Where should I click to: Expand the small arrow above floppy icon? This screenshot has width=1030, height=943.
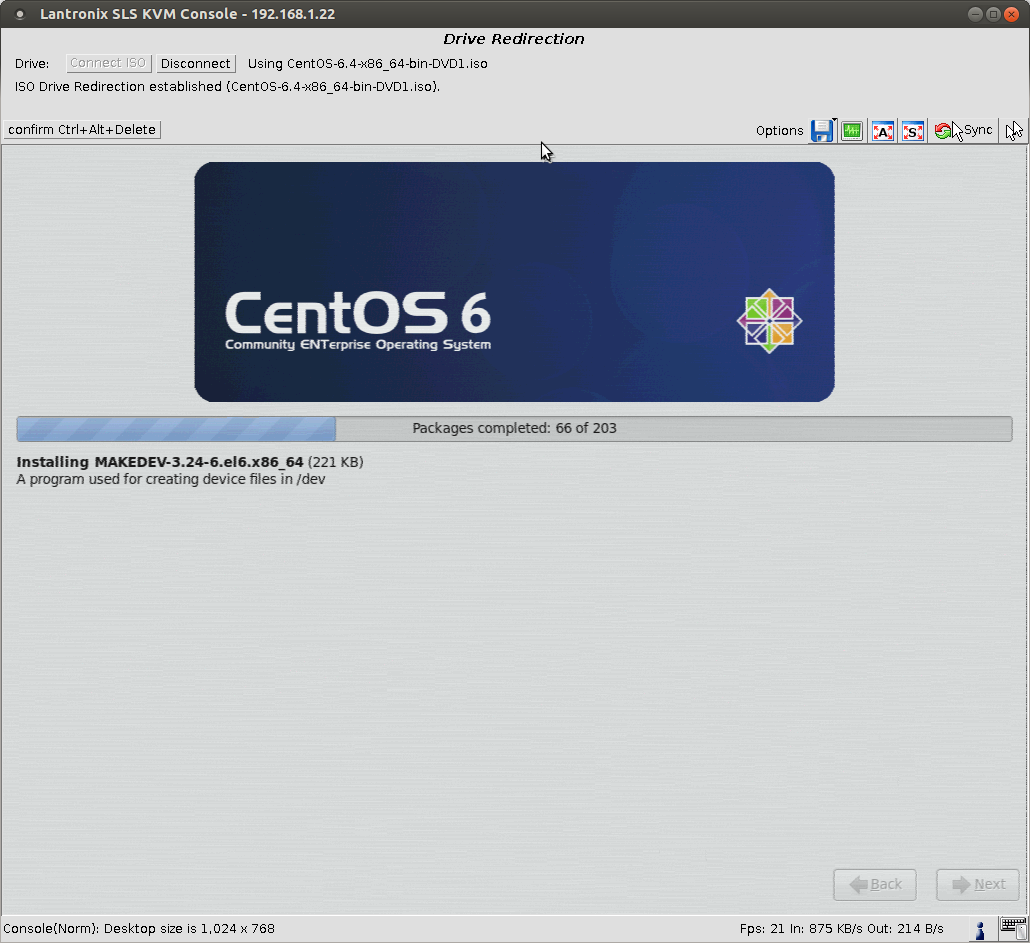(834, 121)
